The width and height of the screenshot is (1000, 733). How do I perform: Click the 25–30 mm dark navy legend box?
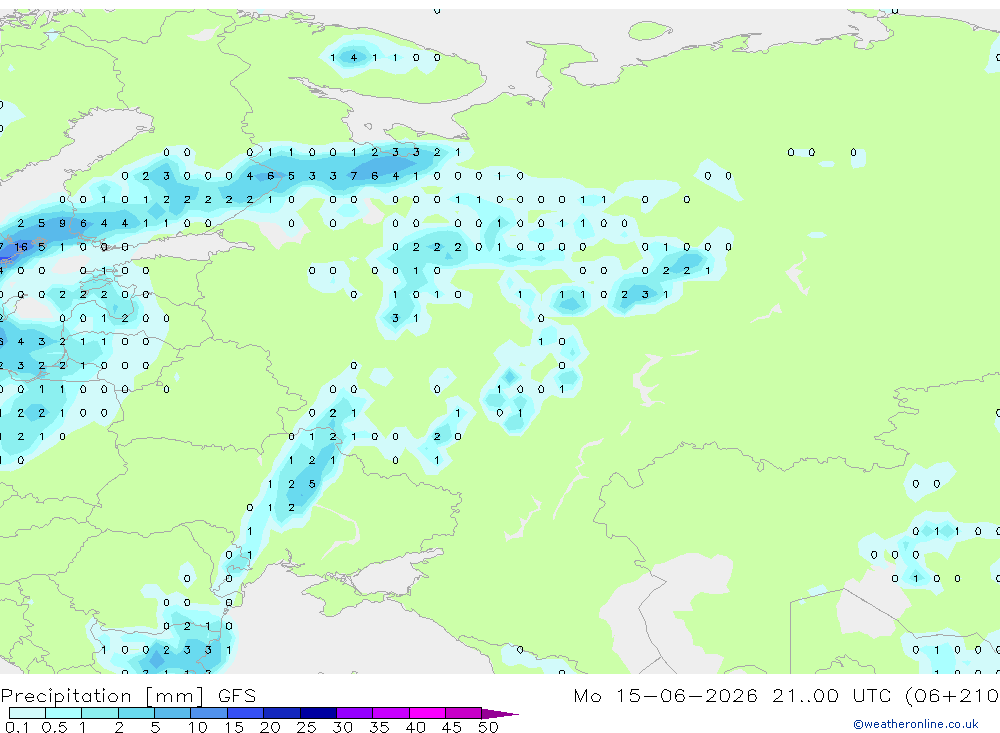click(x=318, y=713)
